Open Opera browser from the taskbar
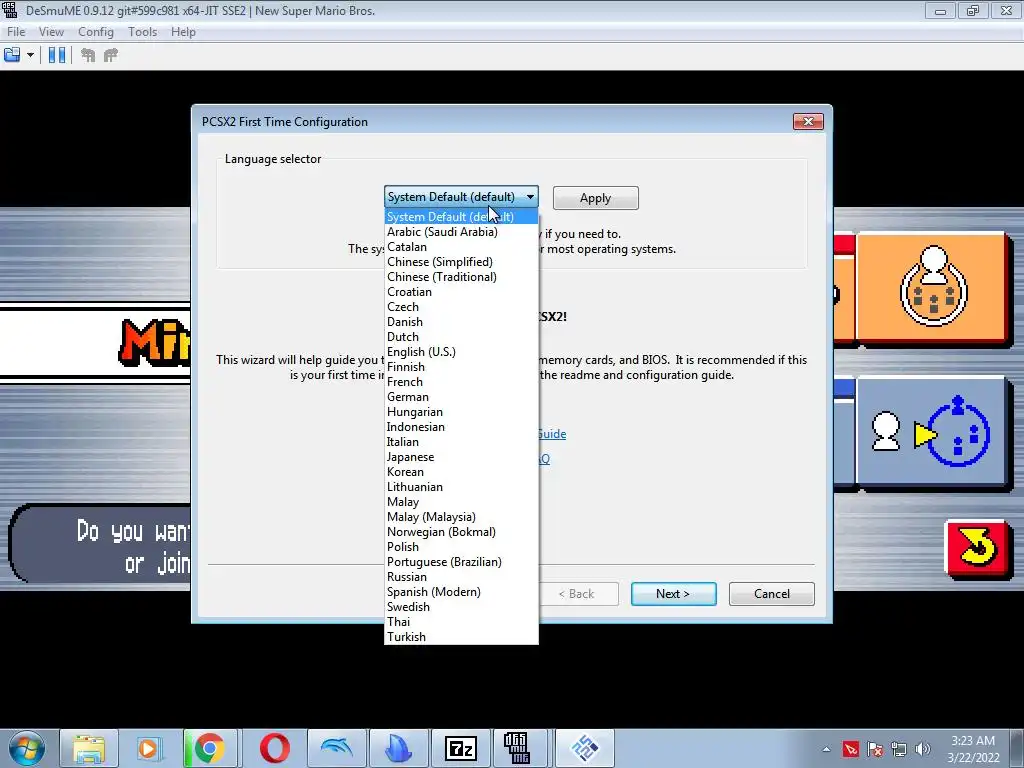 tap(274, 748)
